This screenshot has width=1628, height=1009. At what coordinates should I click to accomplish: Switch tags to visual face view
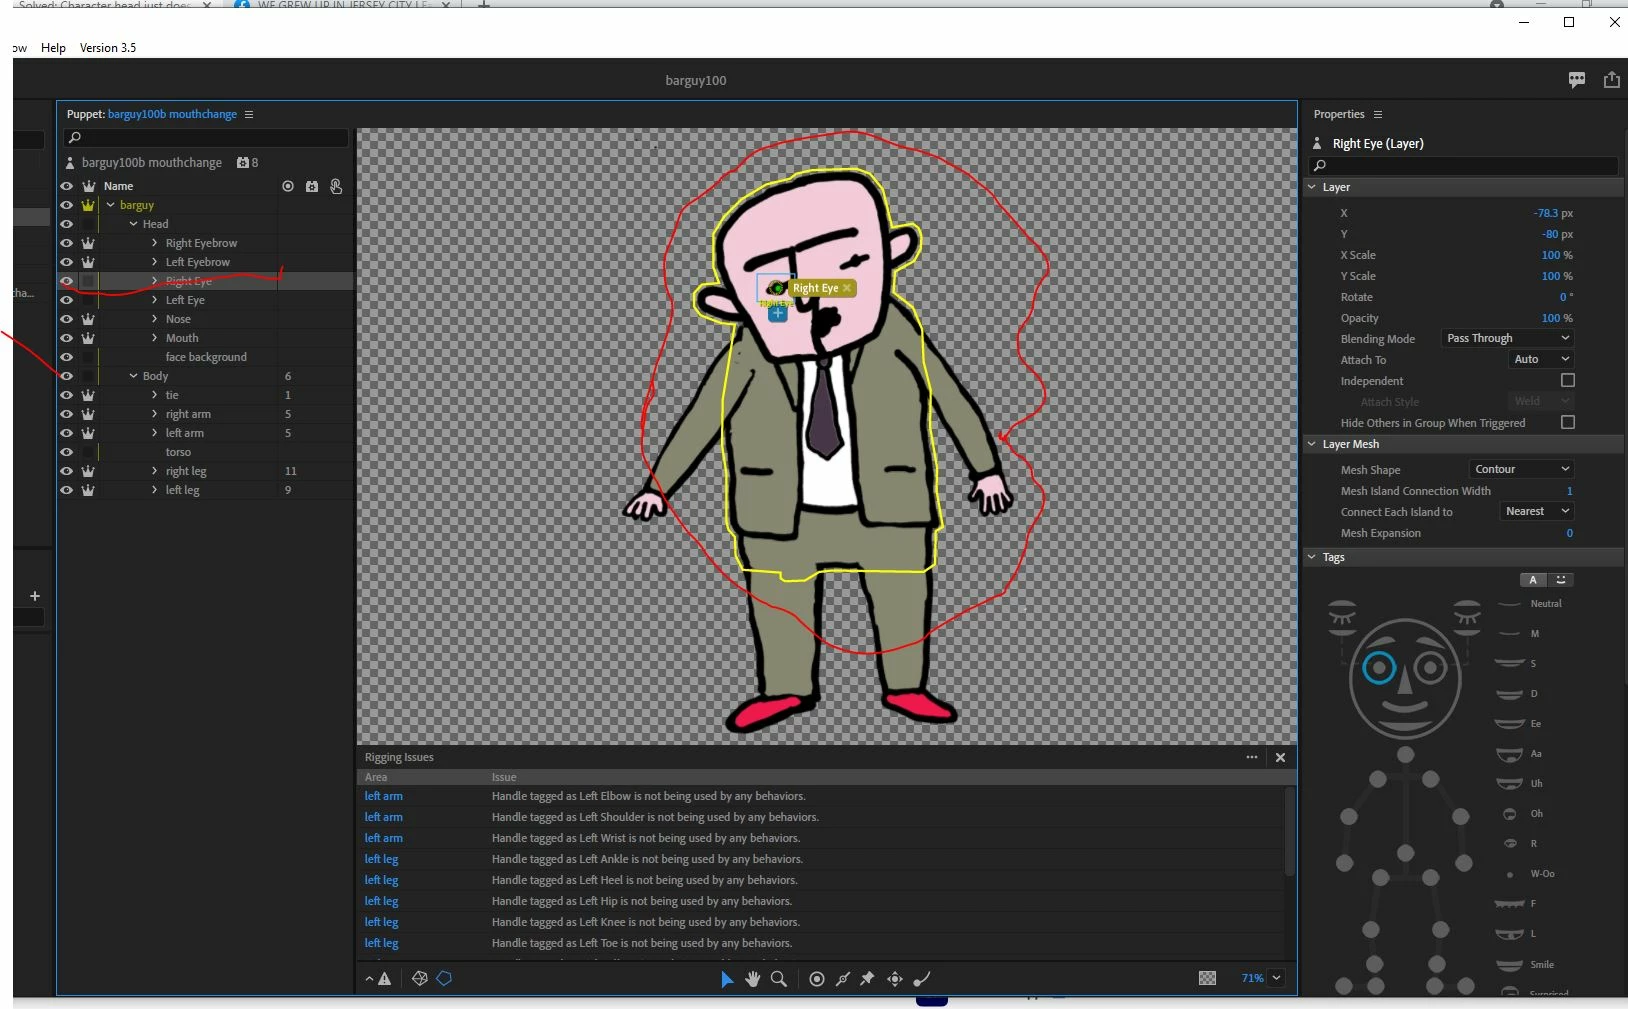click(1561, 580)
